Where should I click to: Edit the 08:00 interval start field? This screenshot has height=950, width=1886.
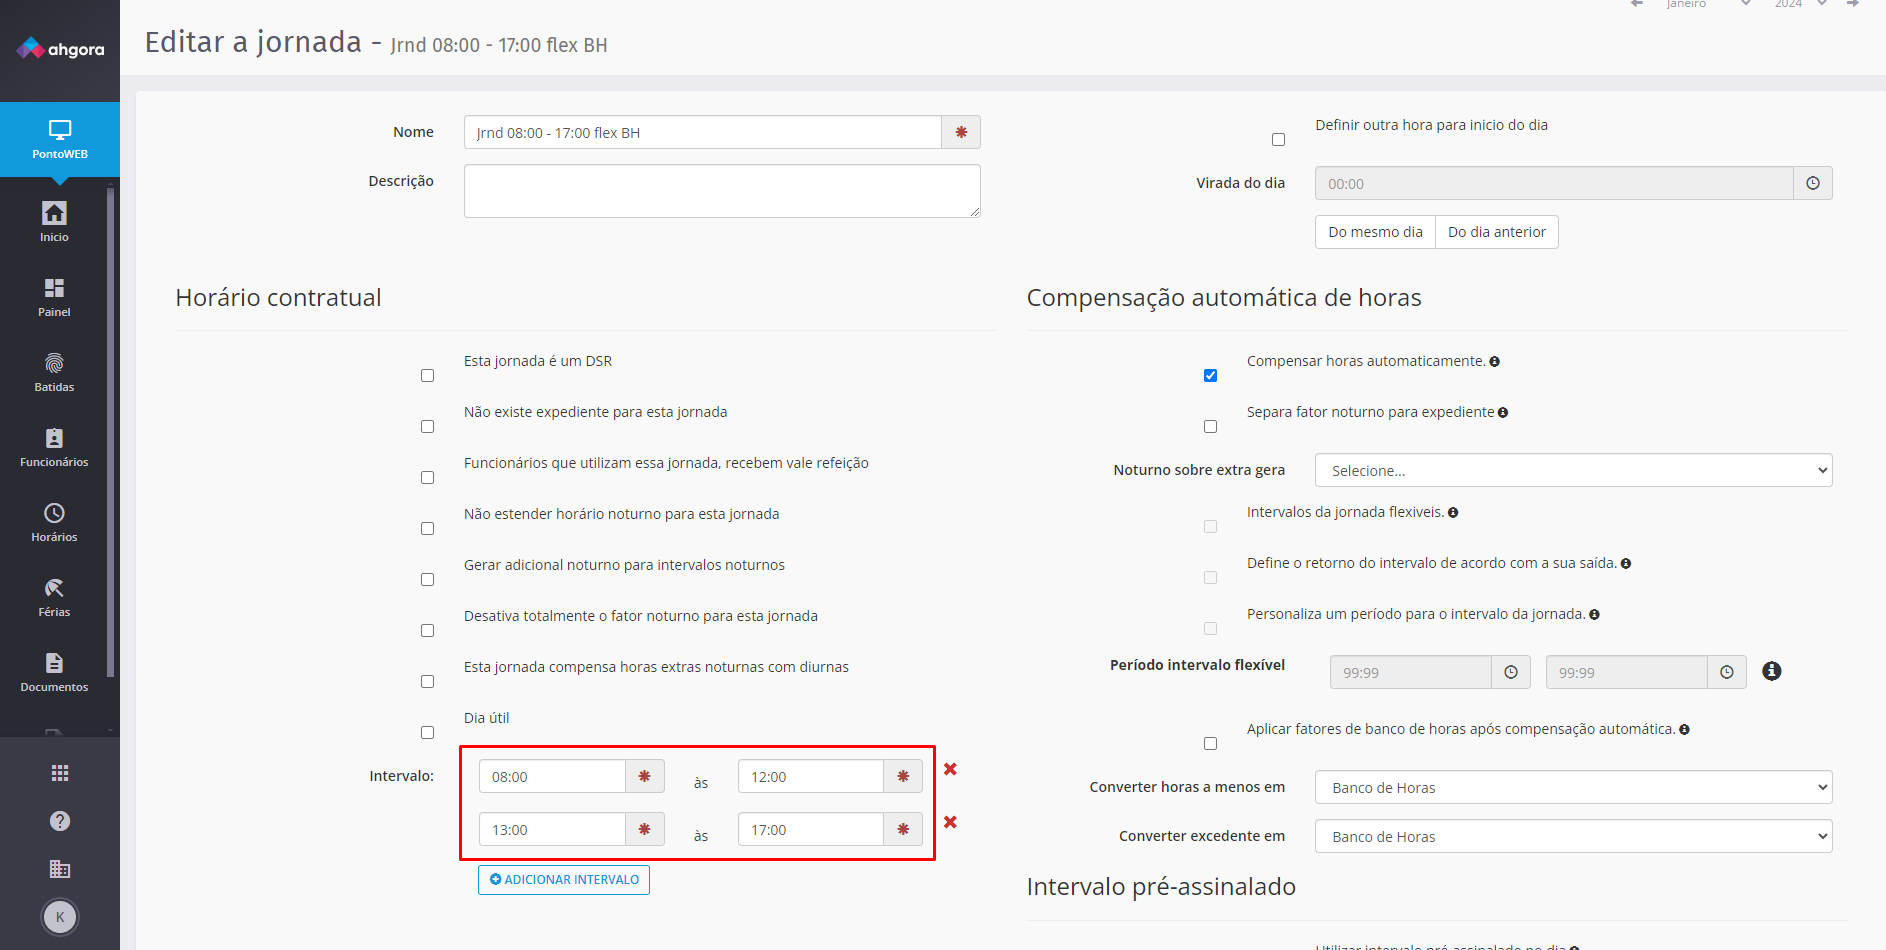tap(552, 776)
